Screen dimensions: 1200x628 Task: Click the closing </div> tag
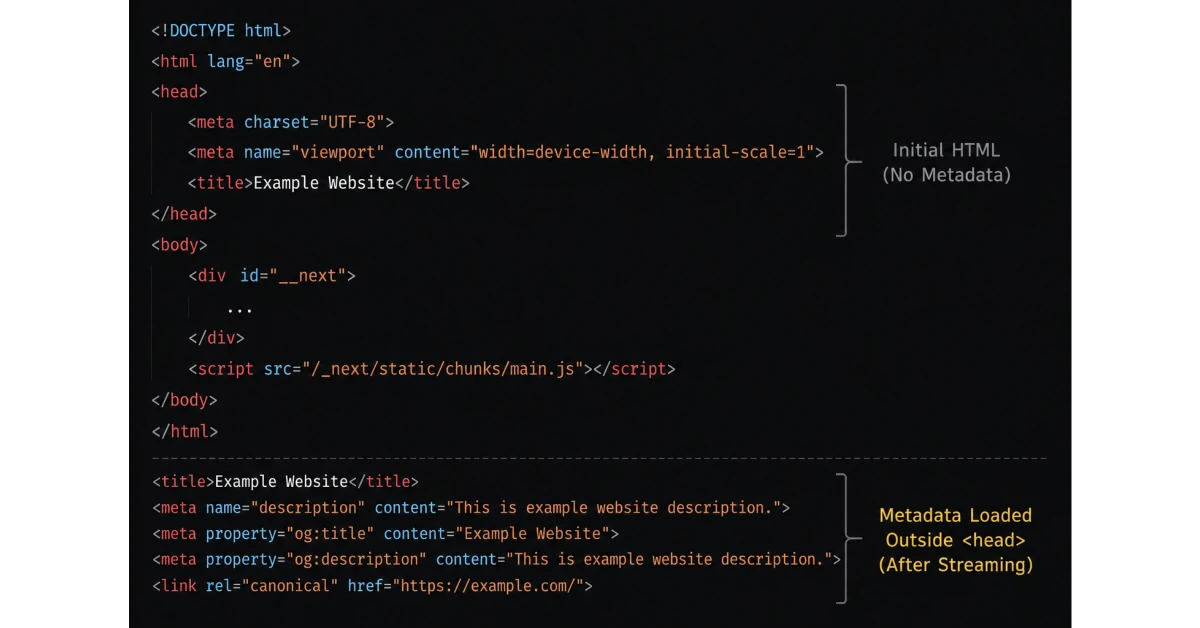tap(216, 337)
